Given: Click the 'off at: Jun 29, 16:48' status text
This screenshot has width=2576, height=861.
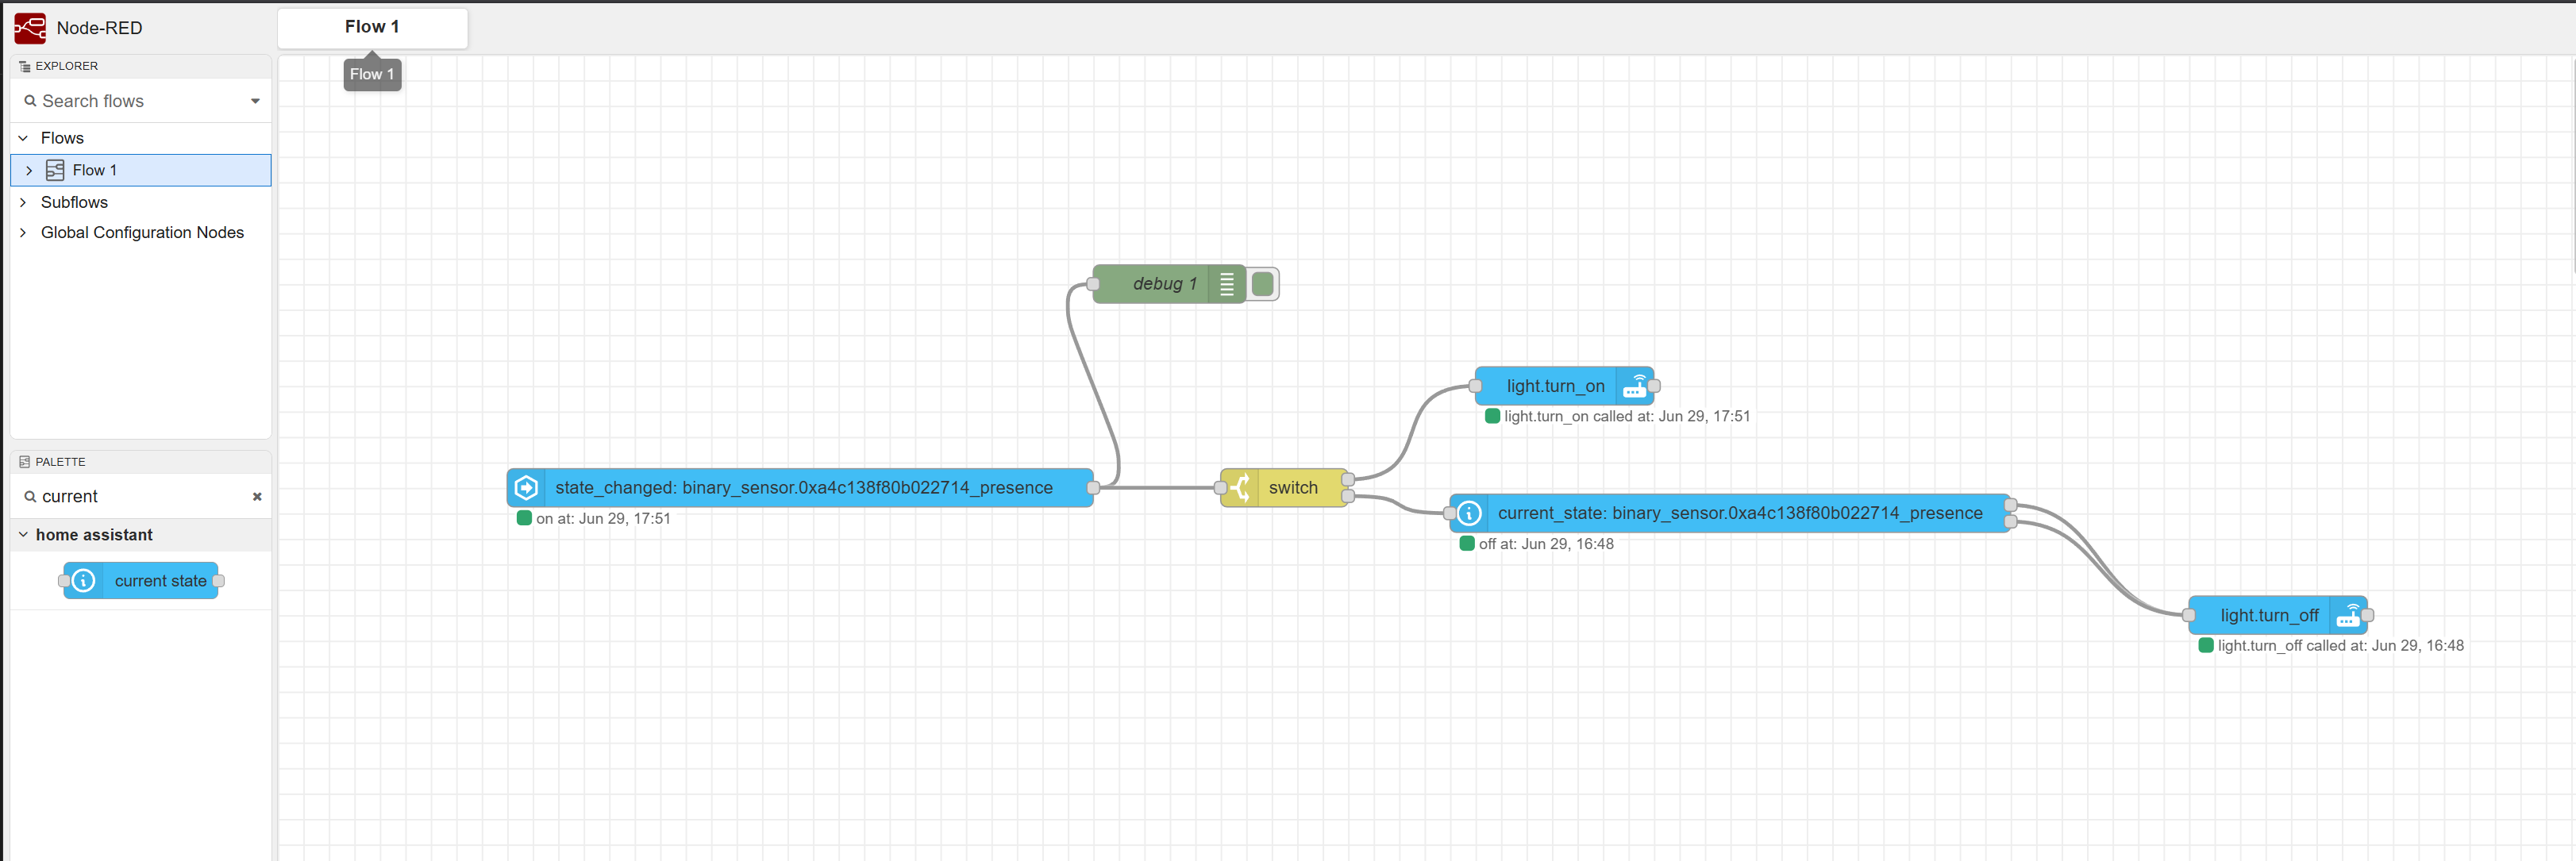Looking at the screenshot, I should (x=1546, y=544).
